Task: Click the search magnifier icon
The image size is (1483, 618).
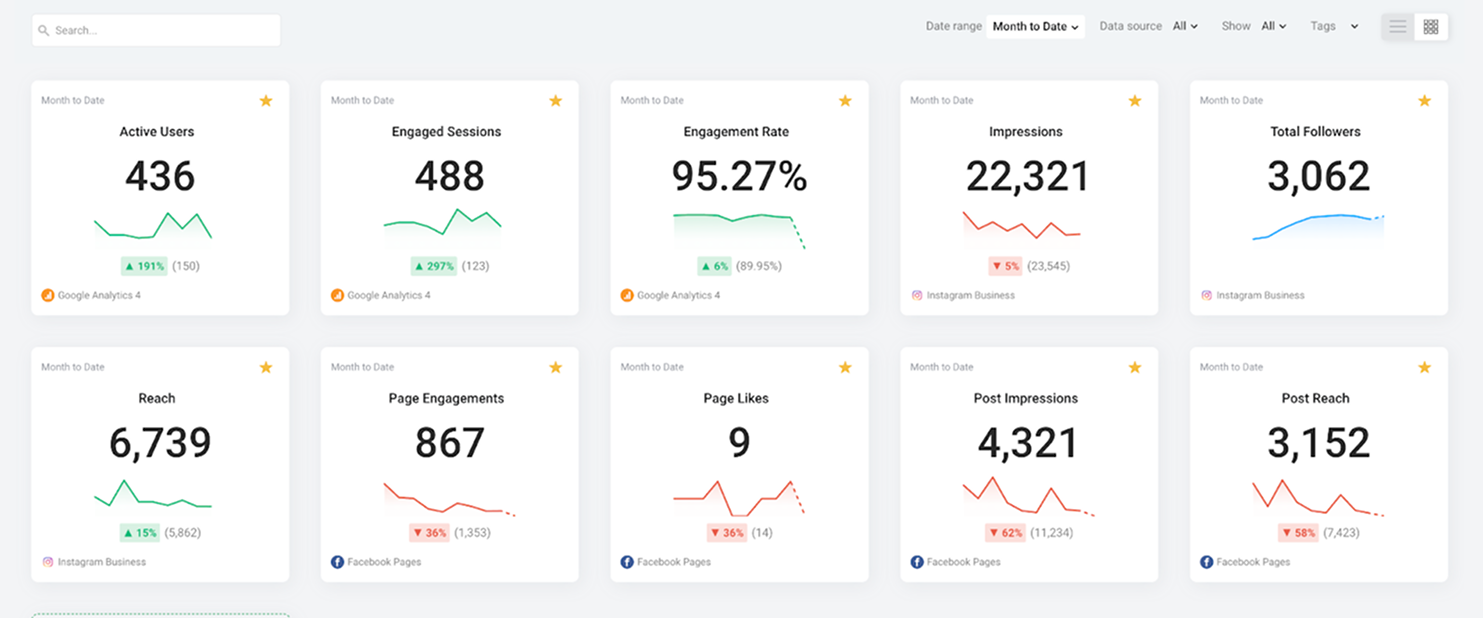Action: (x=44, y=31)
